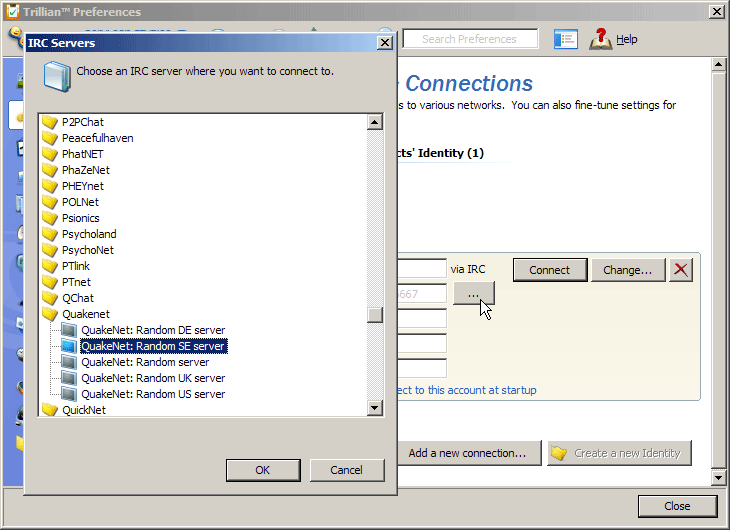Choose QuakeNet: Random US server
The height and width of the screenshot is (530, 730).
[153, 394]
